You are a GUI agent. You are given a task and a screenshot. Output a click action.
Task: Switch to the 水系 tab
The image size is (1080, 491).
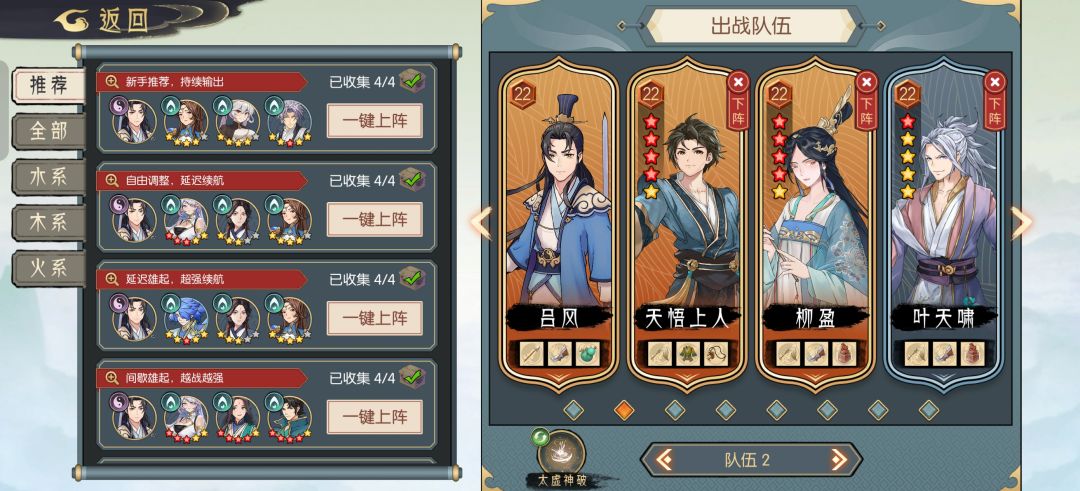coord(48,177)
